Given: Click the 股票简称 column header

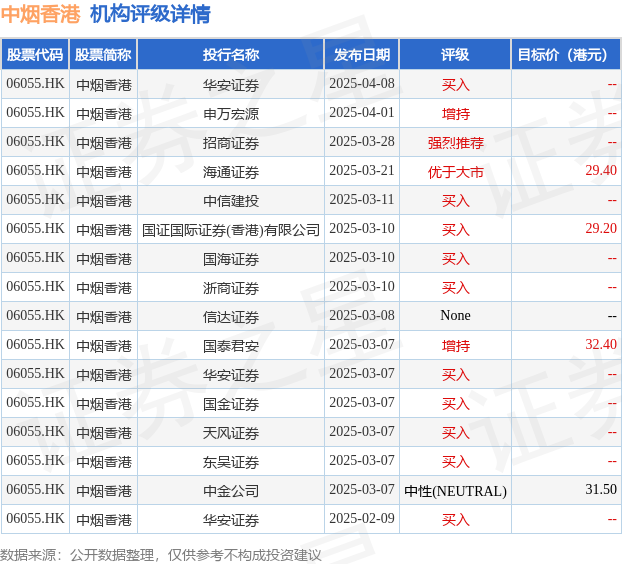Looking at the screenshot, I should [103, 55].
